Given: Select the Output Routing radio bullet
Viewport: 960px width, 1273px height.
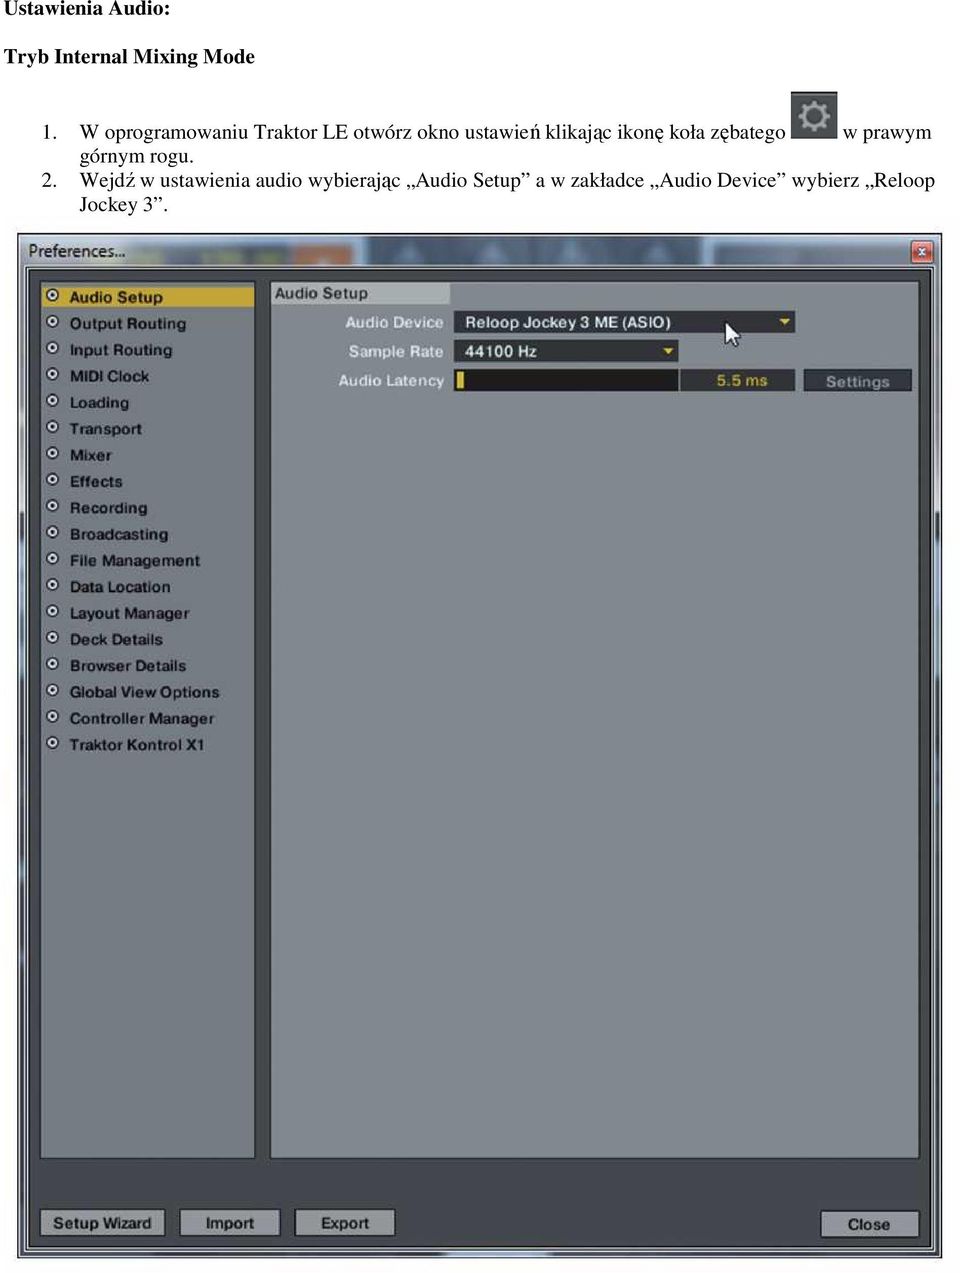Looking at the screenshot, I should (x=53, y=322).
